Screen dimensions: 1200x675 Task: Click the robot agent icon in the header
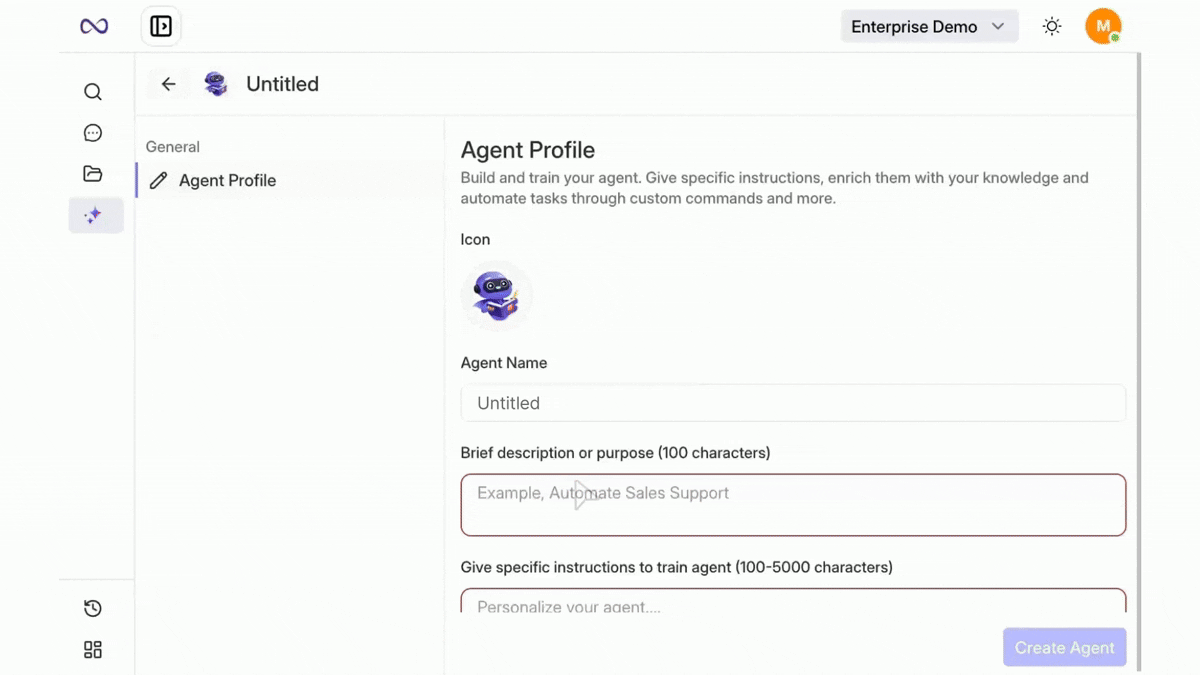[x=216, y=84]
